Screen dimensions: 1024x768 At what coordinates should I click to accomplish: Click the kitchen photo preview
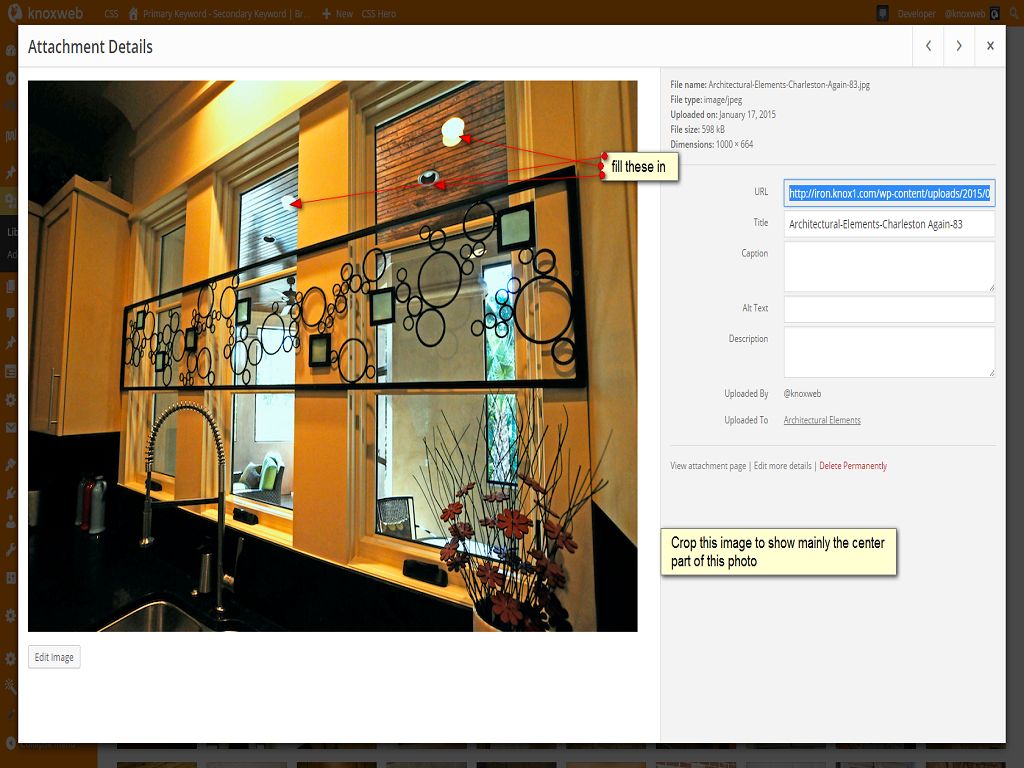332,356
